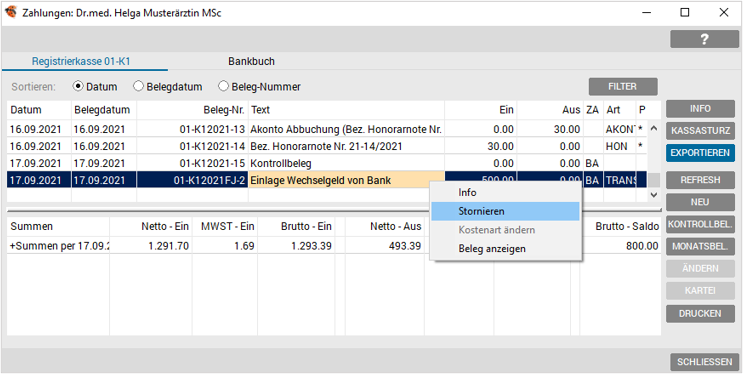Run KASSASTURZ
Screen dimensions: 743x374
(700, 131)
